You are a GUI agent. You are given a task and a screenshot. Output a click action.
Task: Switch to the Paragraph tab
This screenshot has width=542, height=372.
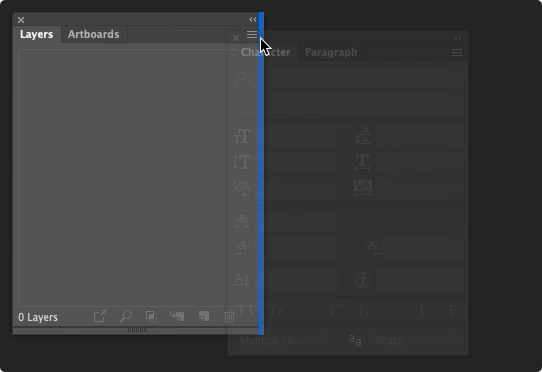[x=331, y=53]
